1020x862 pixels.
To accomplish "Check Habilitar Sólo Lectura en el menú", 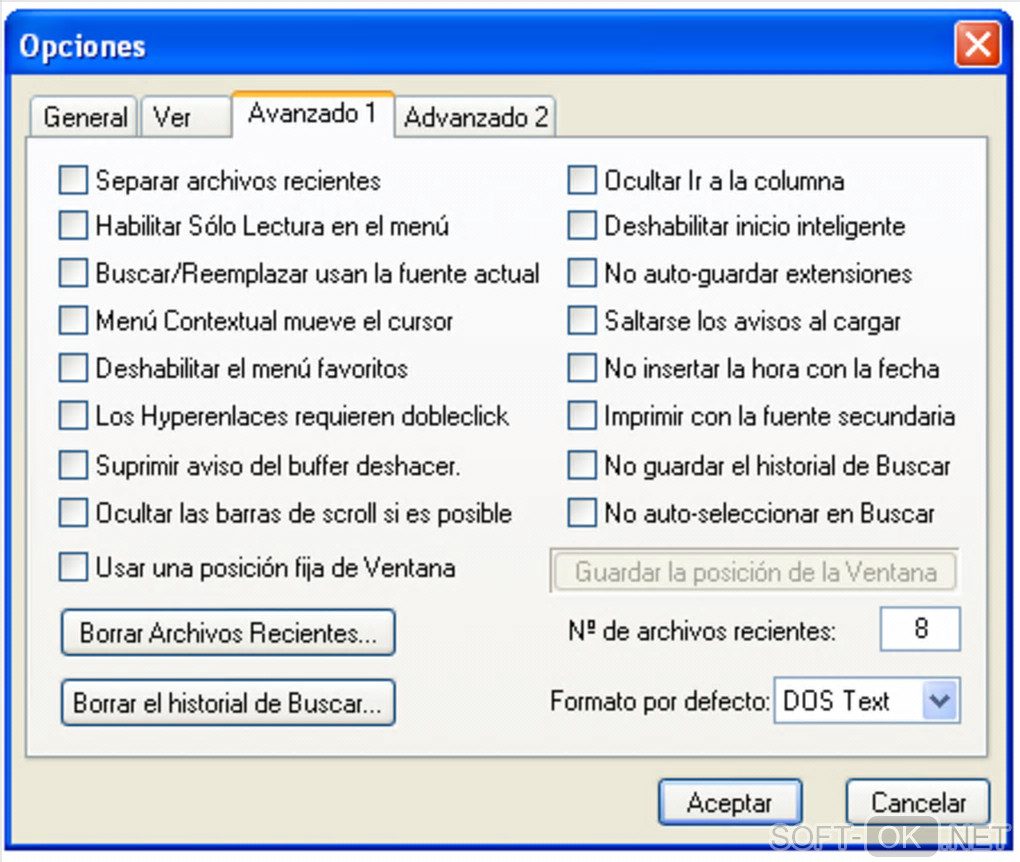I will tap(74, 226).
